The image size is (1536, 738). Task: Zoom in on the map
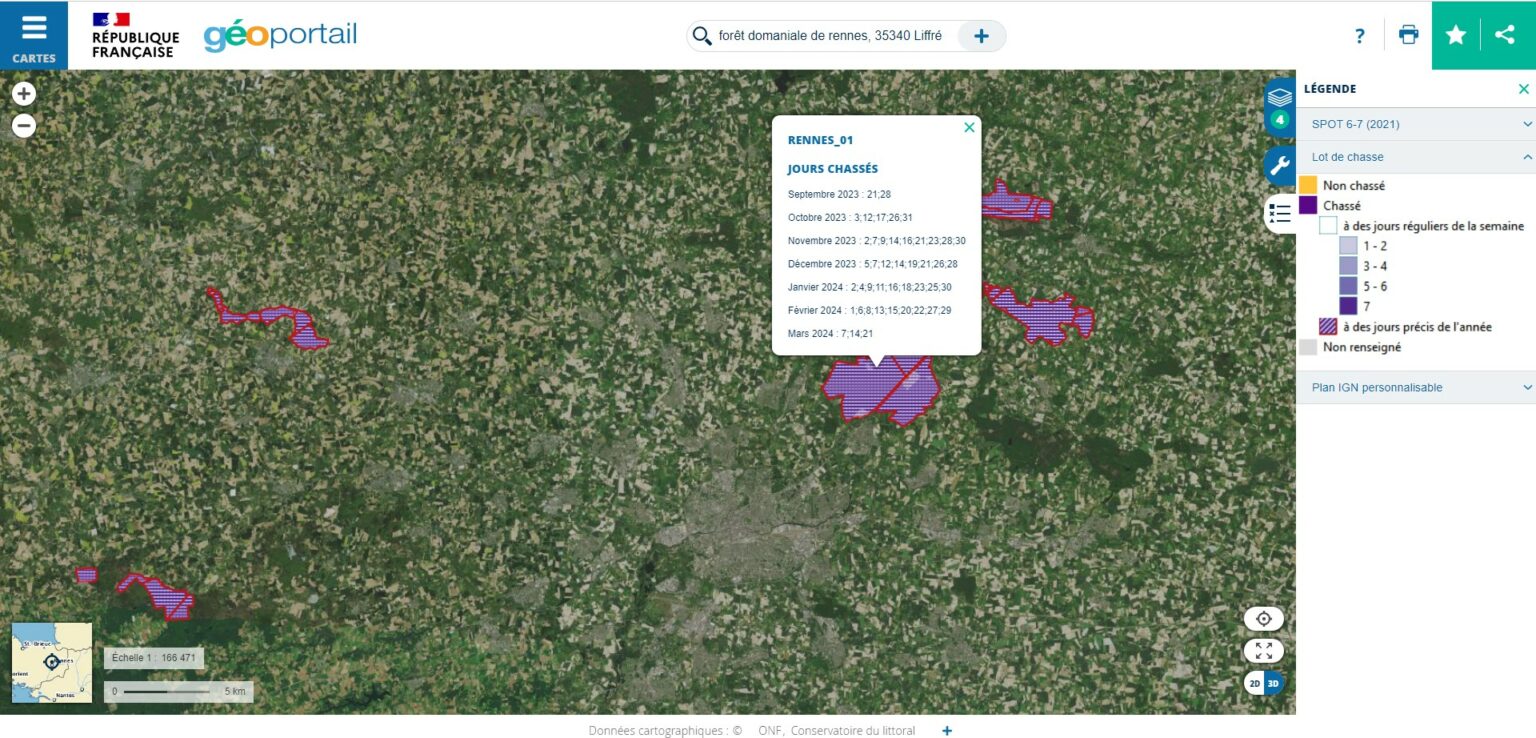24,94
